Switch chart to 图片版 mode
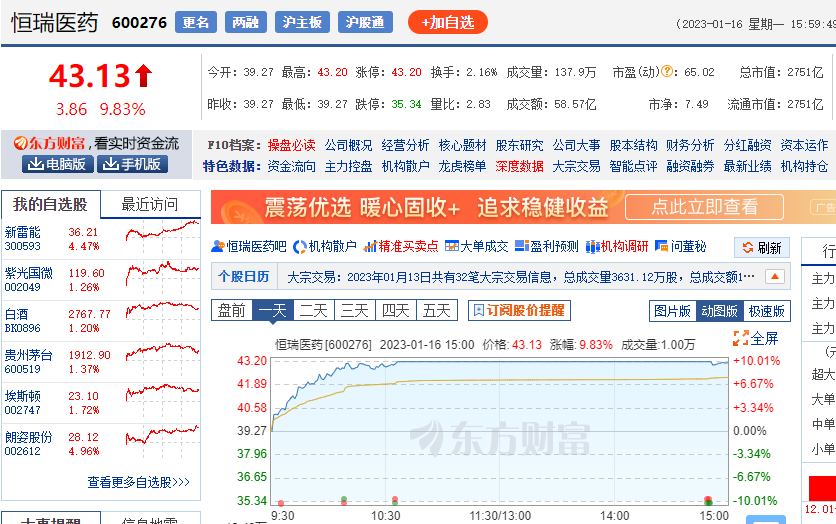Viewport: 836px width, 524px height. 673,311
